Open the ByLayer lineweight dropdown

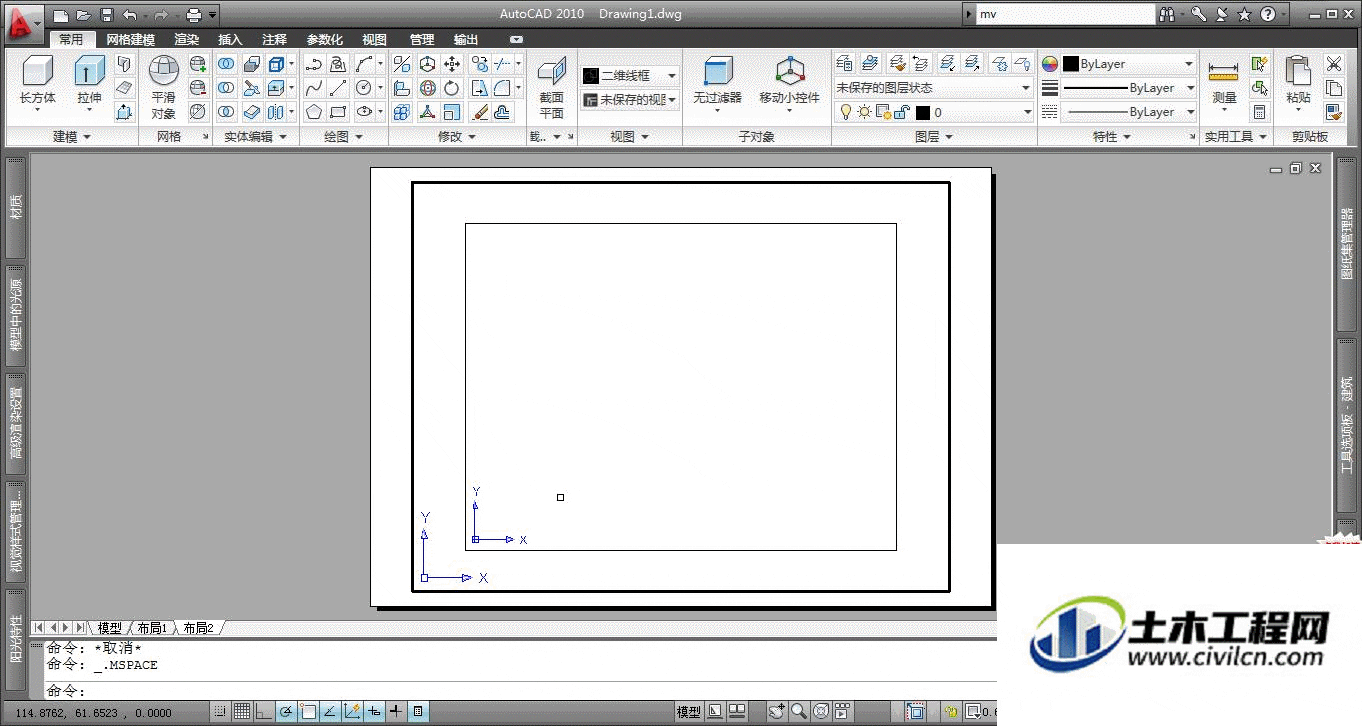click(1129, 88)
